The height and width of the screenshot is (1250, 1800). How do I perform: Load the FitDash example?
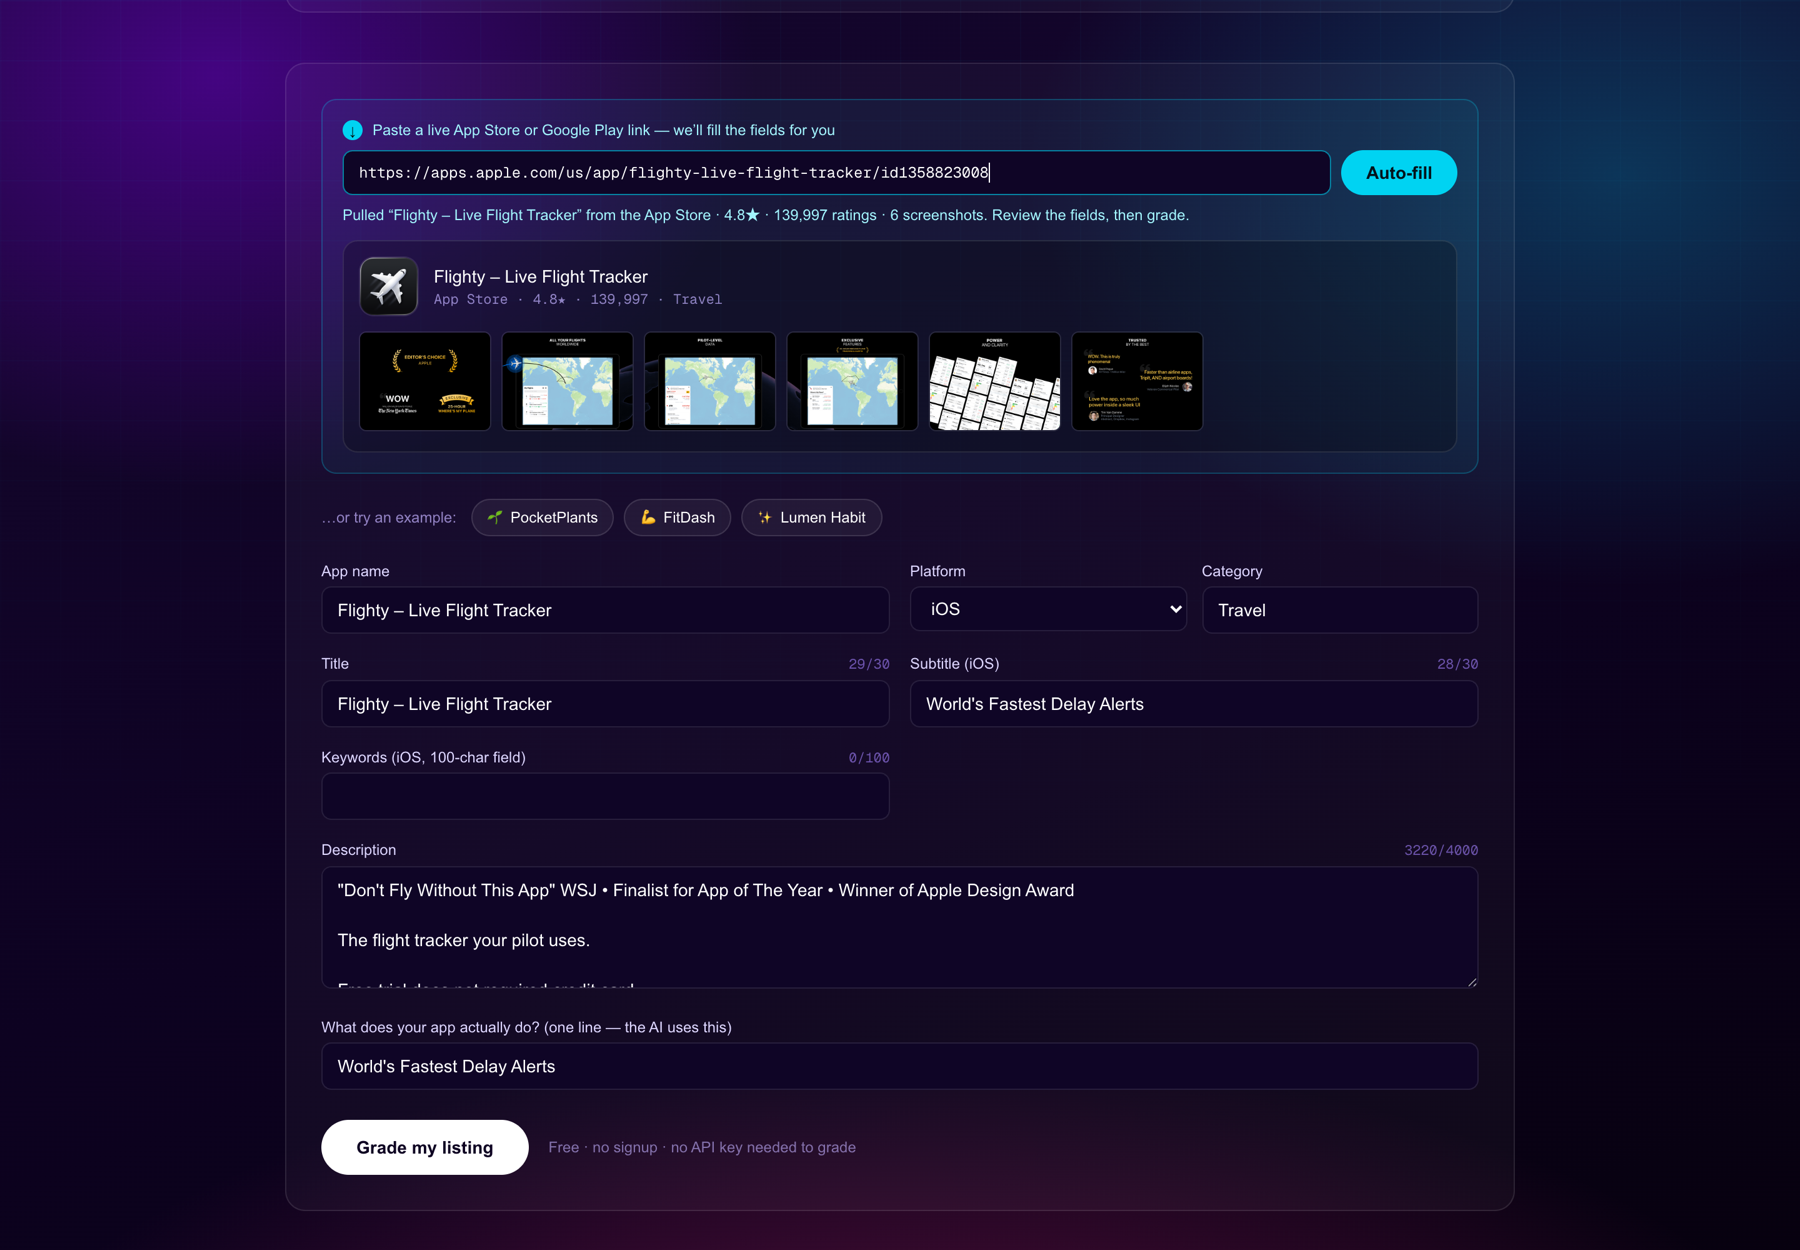click(677, 517)
